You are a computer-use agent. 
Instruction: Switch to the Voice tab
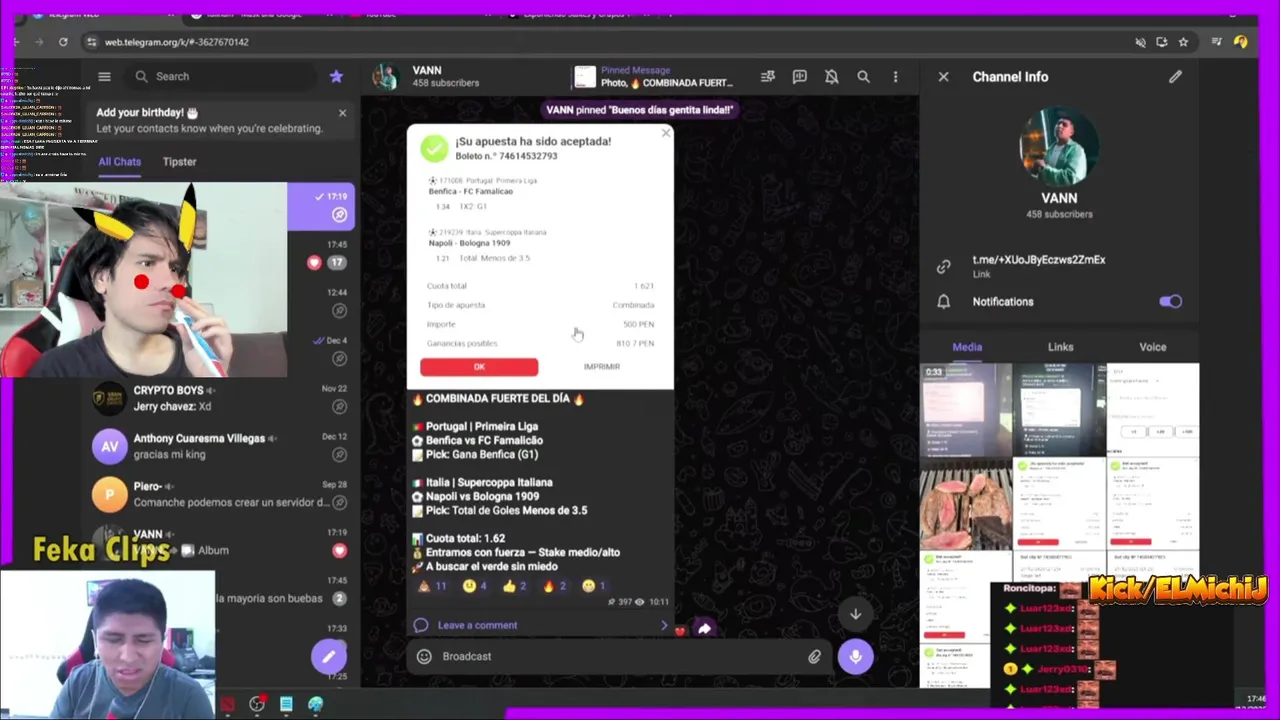click(1153, 347)
